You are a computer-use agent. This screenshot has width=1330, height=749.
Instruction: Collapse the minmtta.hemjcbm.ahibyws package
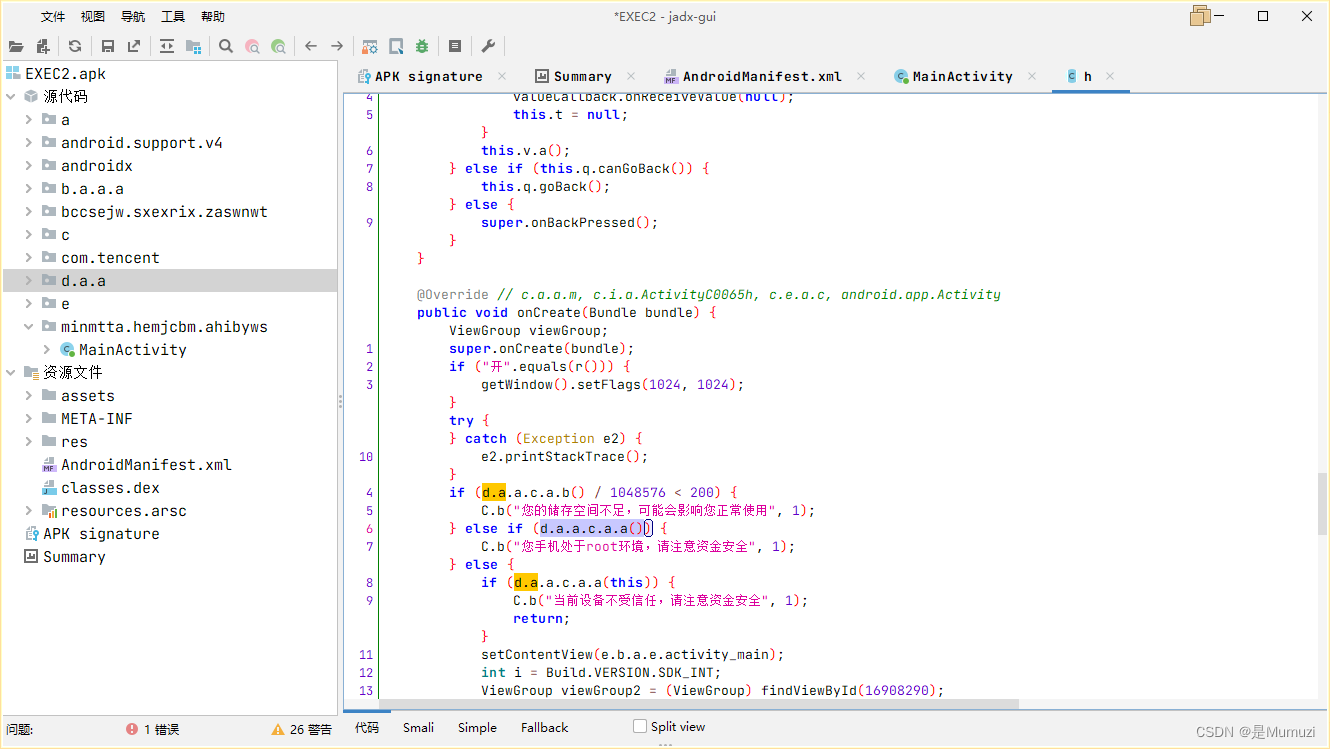(29, 327)
